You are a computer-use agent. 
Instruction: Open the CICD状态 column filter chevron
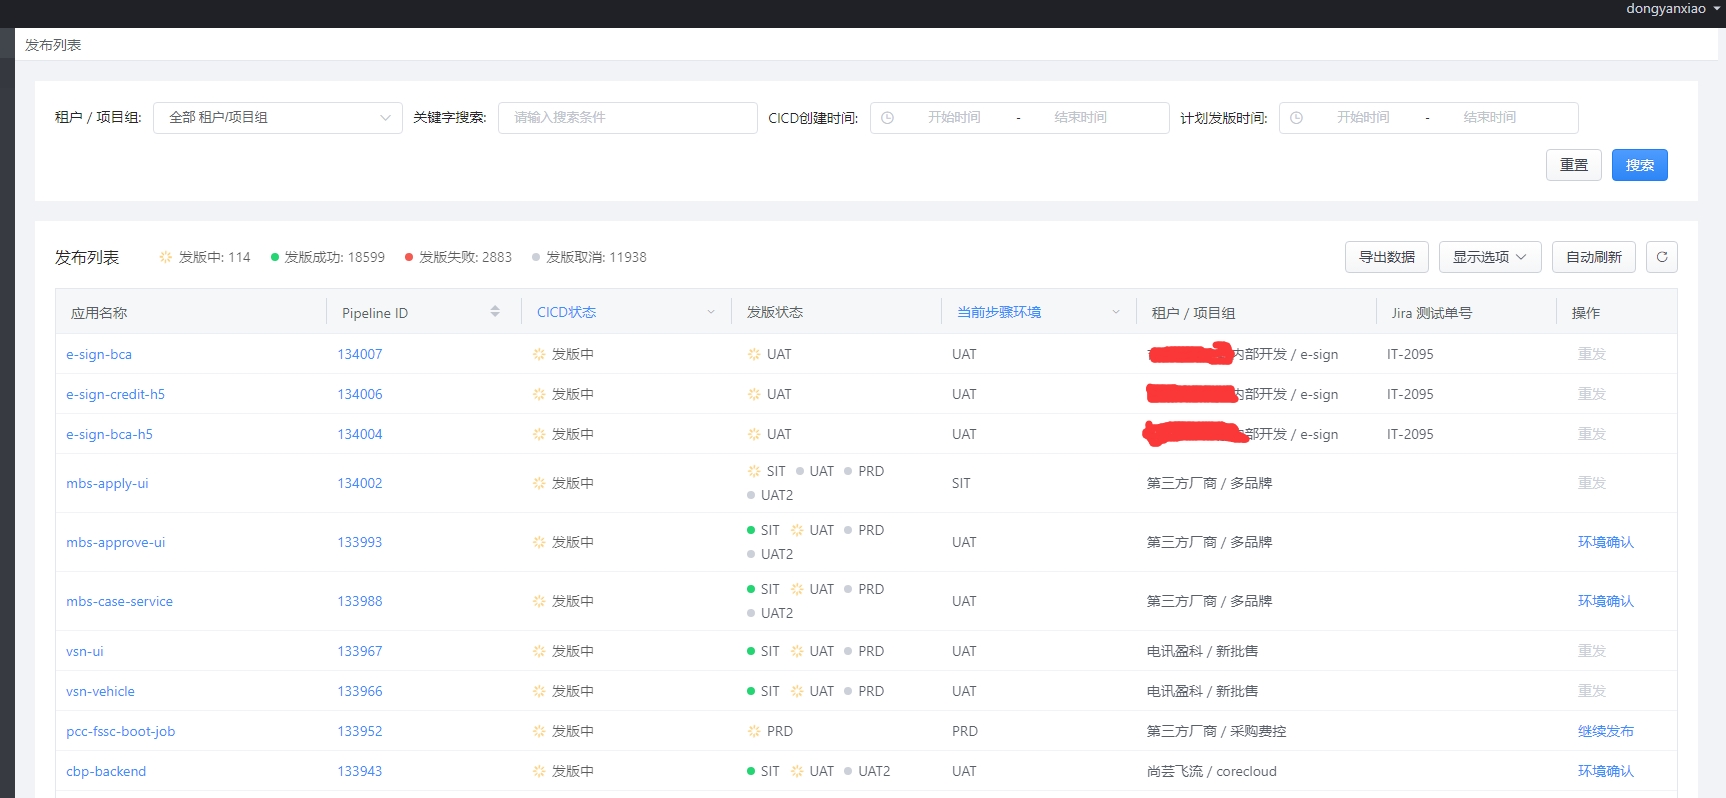click(711, 312)
